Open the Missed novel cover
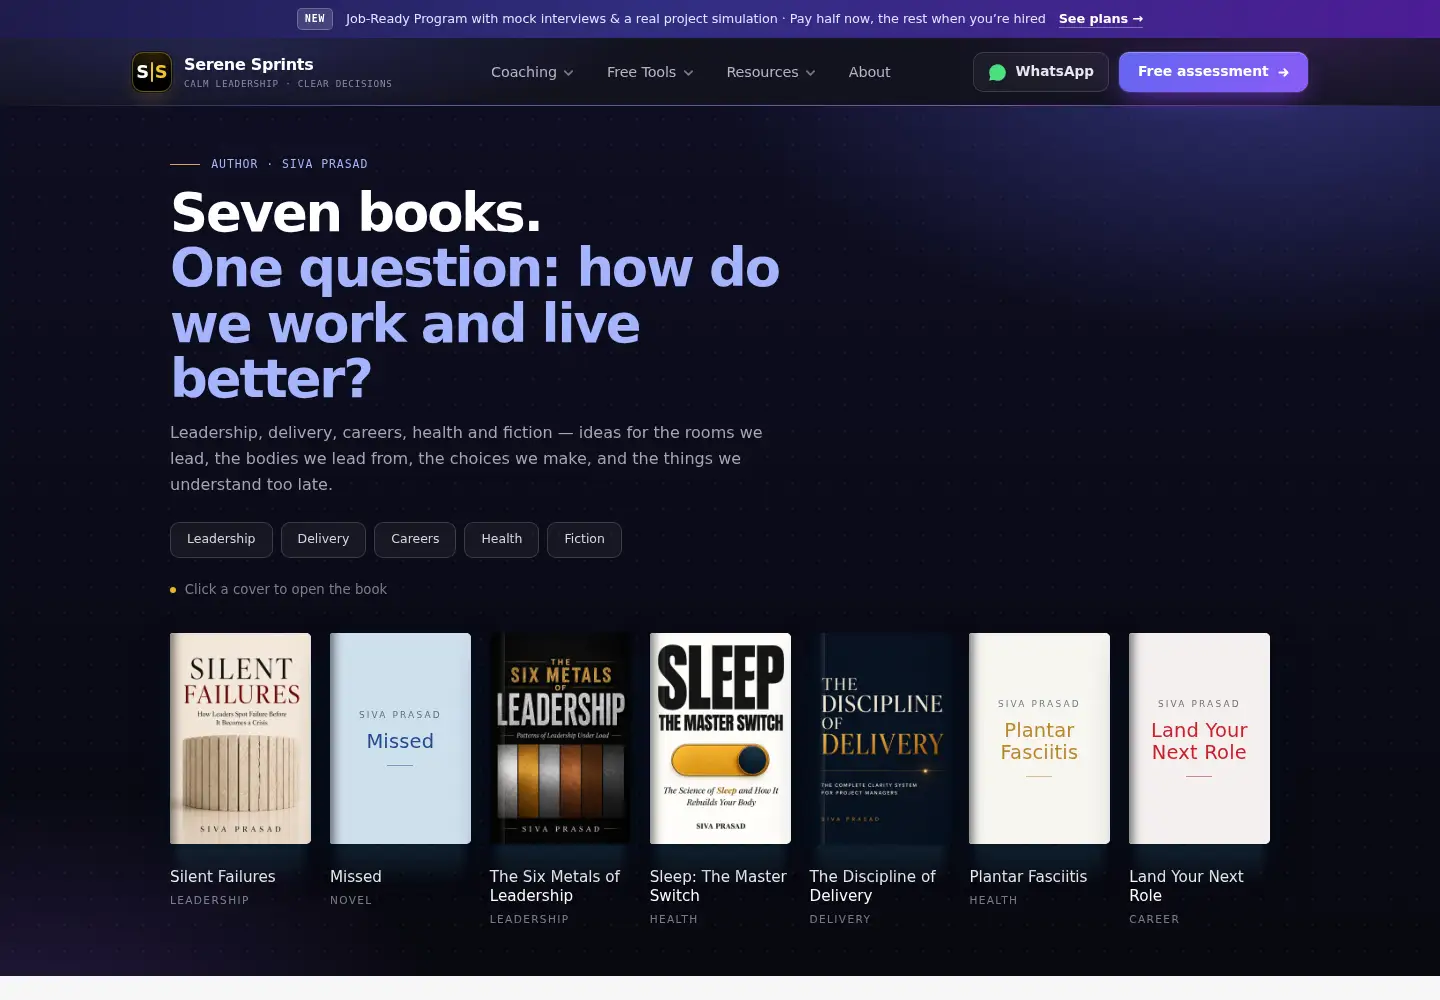 pyautogui.click(x=400, y=738)
